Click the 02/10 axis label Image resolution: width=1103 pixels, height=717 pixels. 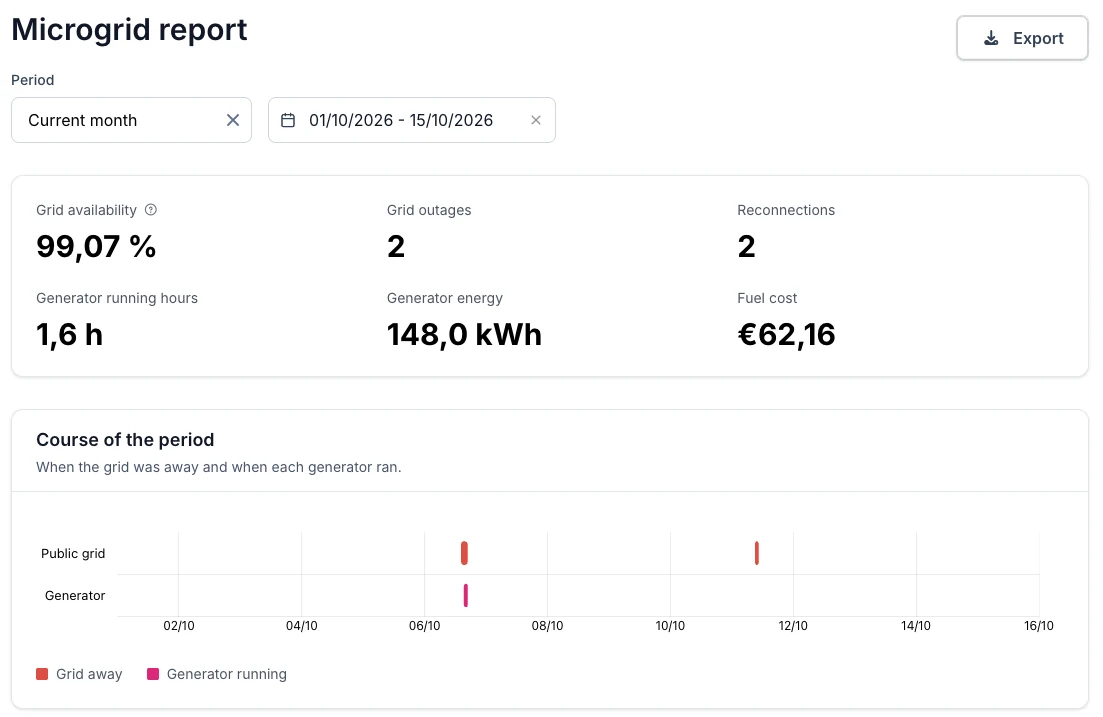tap(179, 626)
